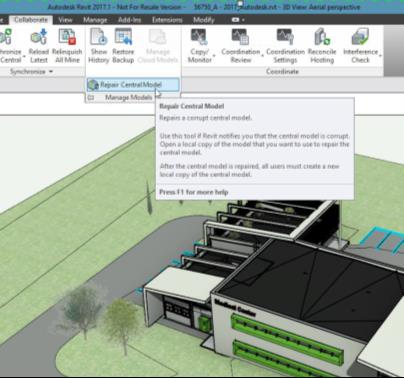Open Show History tool
Viewport: 404px width, 378px height.
pos(99,45)
